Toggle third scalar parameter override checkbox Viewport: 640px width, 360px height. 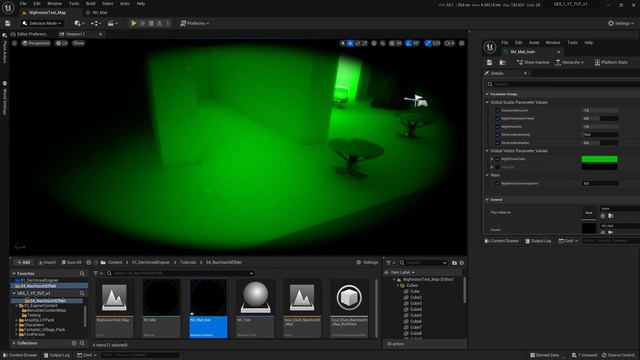(497, 127)
